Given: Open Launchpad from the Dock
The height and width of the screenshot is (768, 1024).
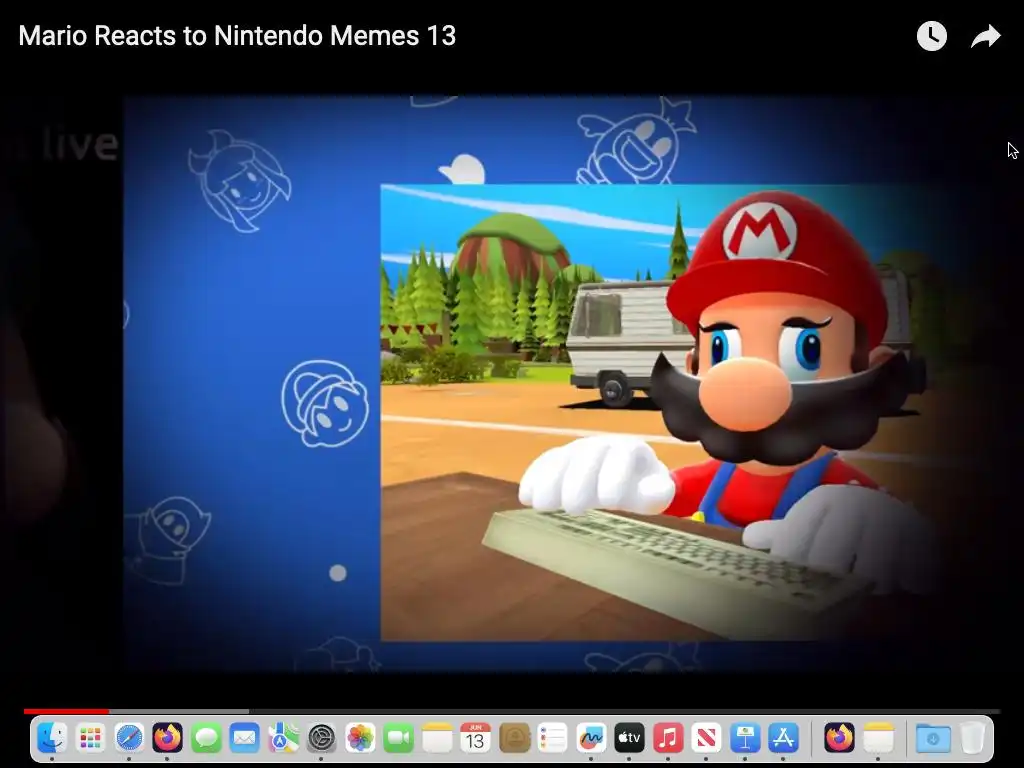Looking at the screenshot, I should click(x=90, y=738).
